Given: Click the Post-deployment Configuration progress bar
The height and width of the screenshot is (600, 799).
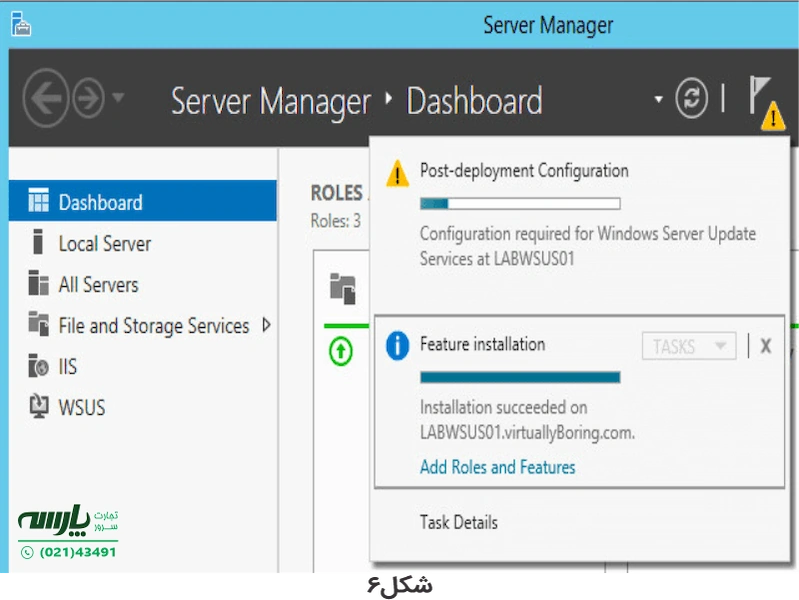Looking at the screenshot, I should click(520, 204).
